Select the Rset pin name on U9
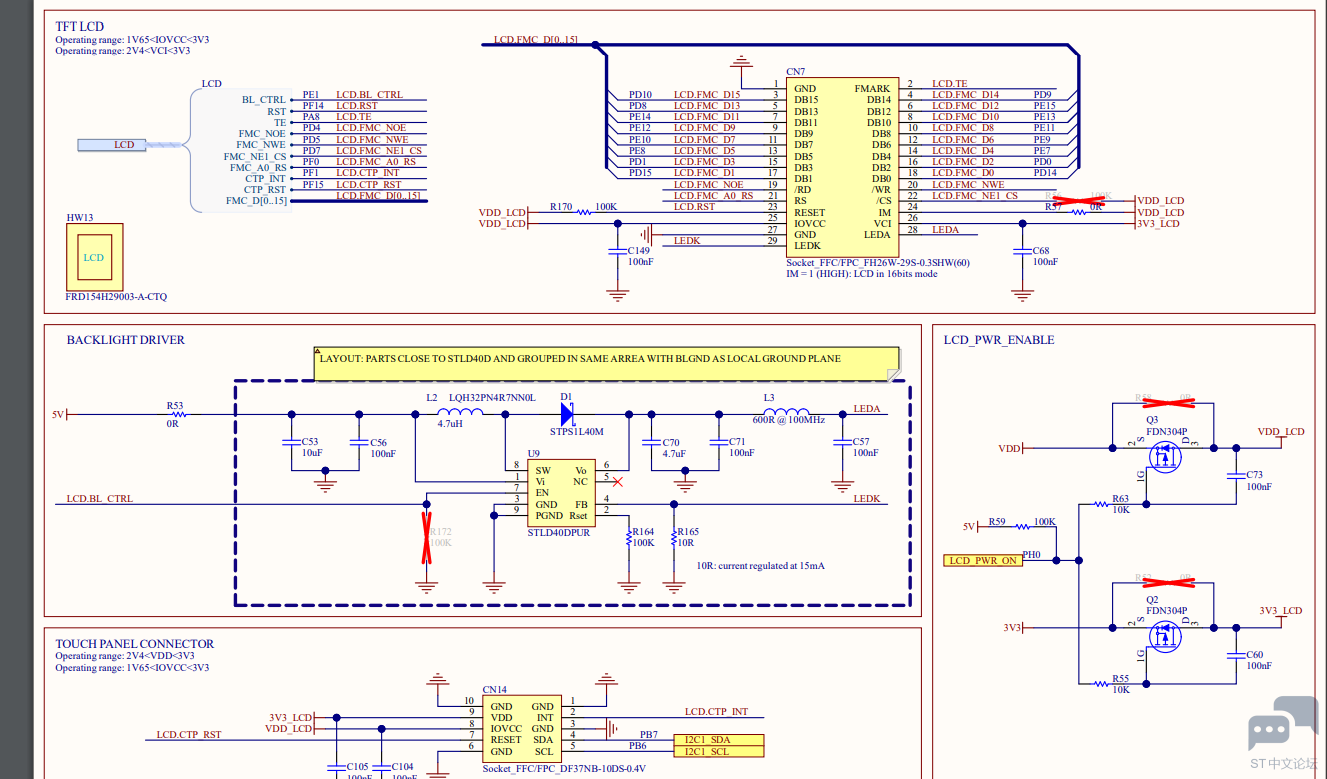Screen dimensions: 1327x779 (x=578, y=516)
